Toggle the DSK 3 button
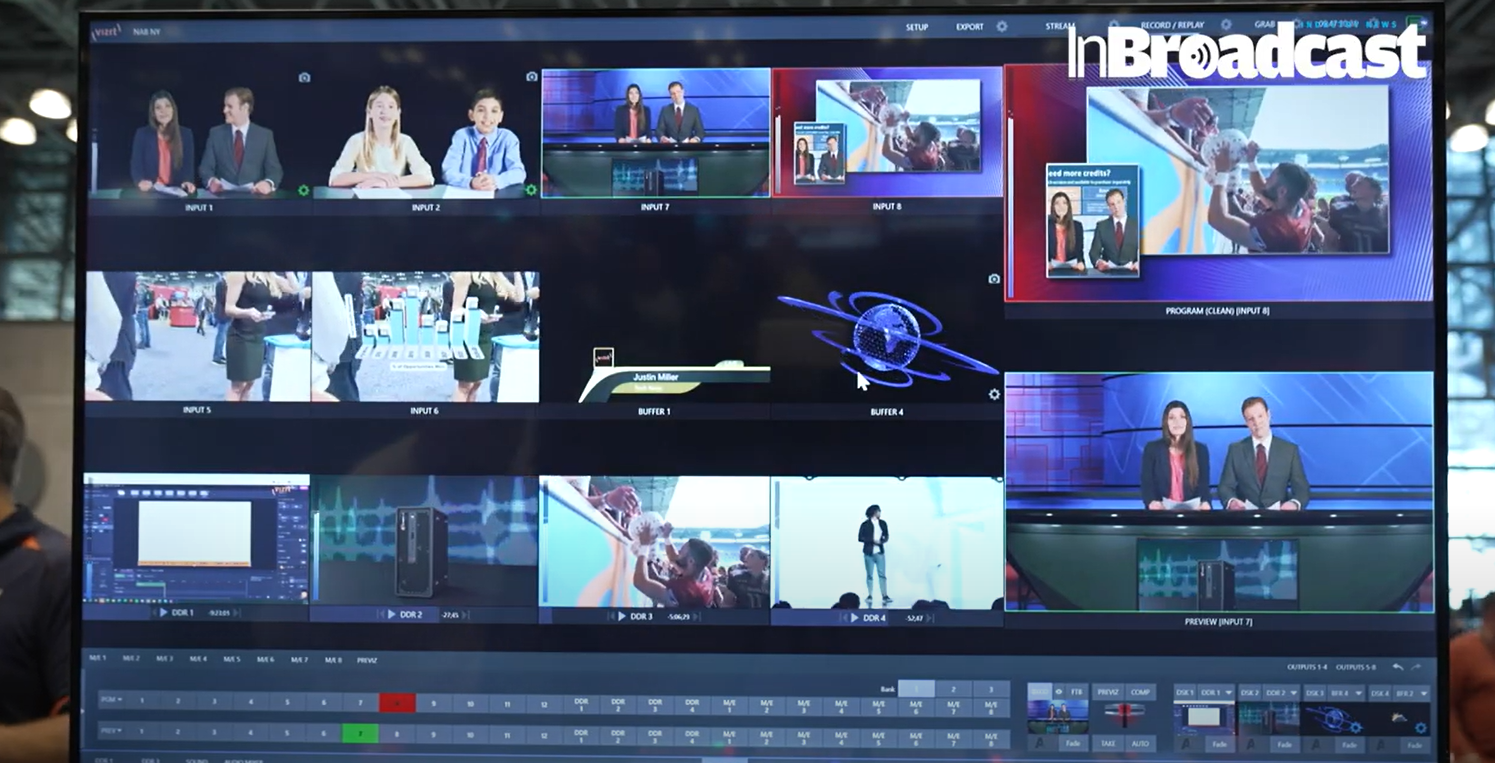1495x763 pixels. tap(1315, 693)
